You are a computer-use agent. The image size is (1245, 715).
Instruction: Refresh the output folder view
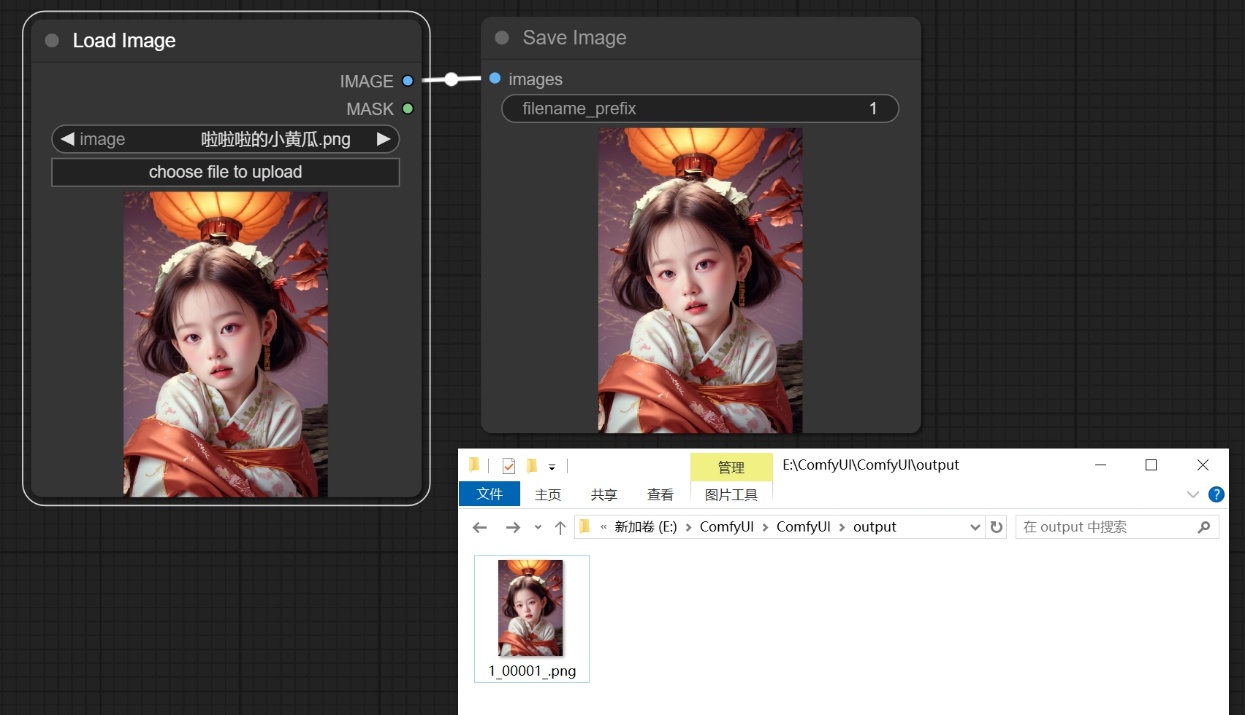[996, 527]
